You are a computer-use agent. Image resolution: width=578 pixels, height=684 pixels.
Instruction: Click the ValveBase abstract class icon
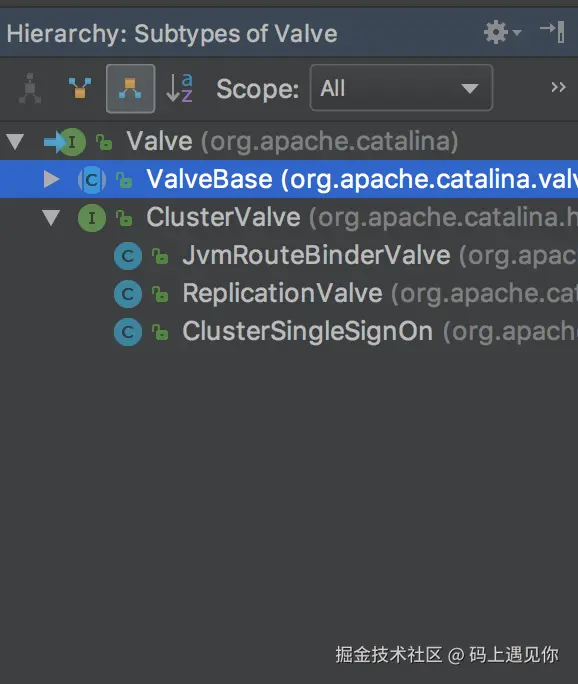pos(92,180)
